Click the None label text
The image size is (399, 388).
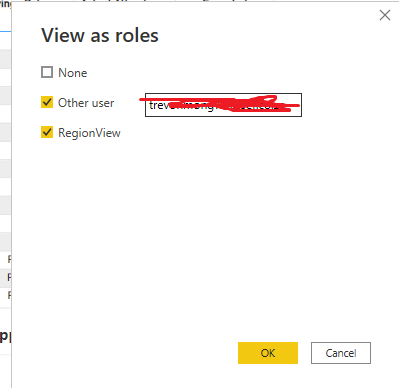click(x=73, y=73)
